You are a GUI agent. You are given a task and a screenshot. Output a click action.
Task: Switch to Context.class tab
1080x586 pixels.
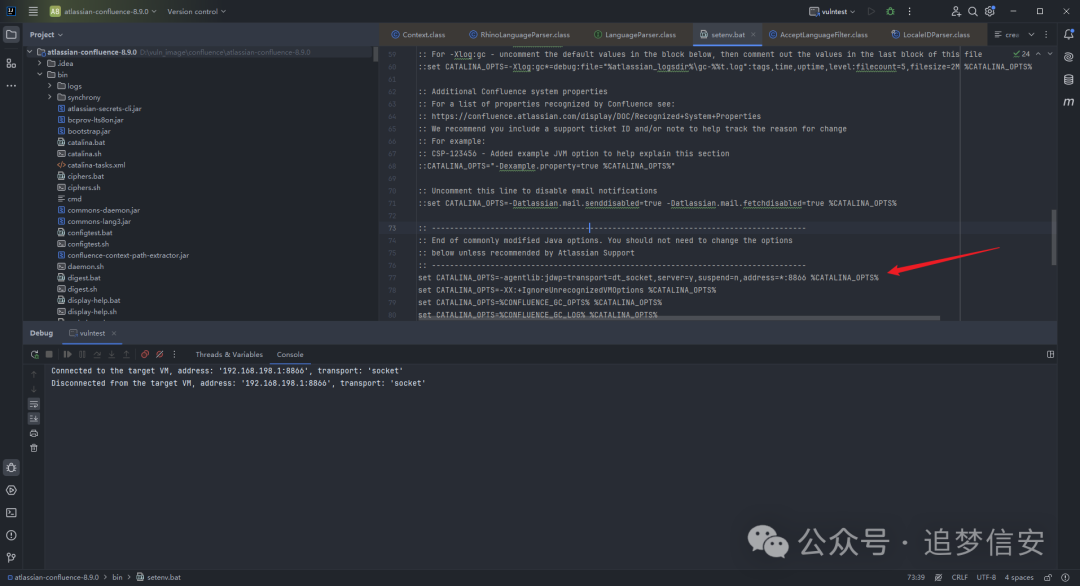[418, 34]
